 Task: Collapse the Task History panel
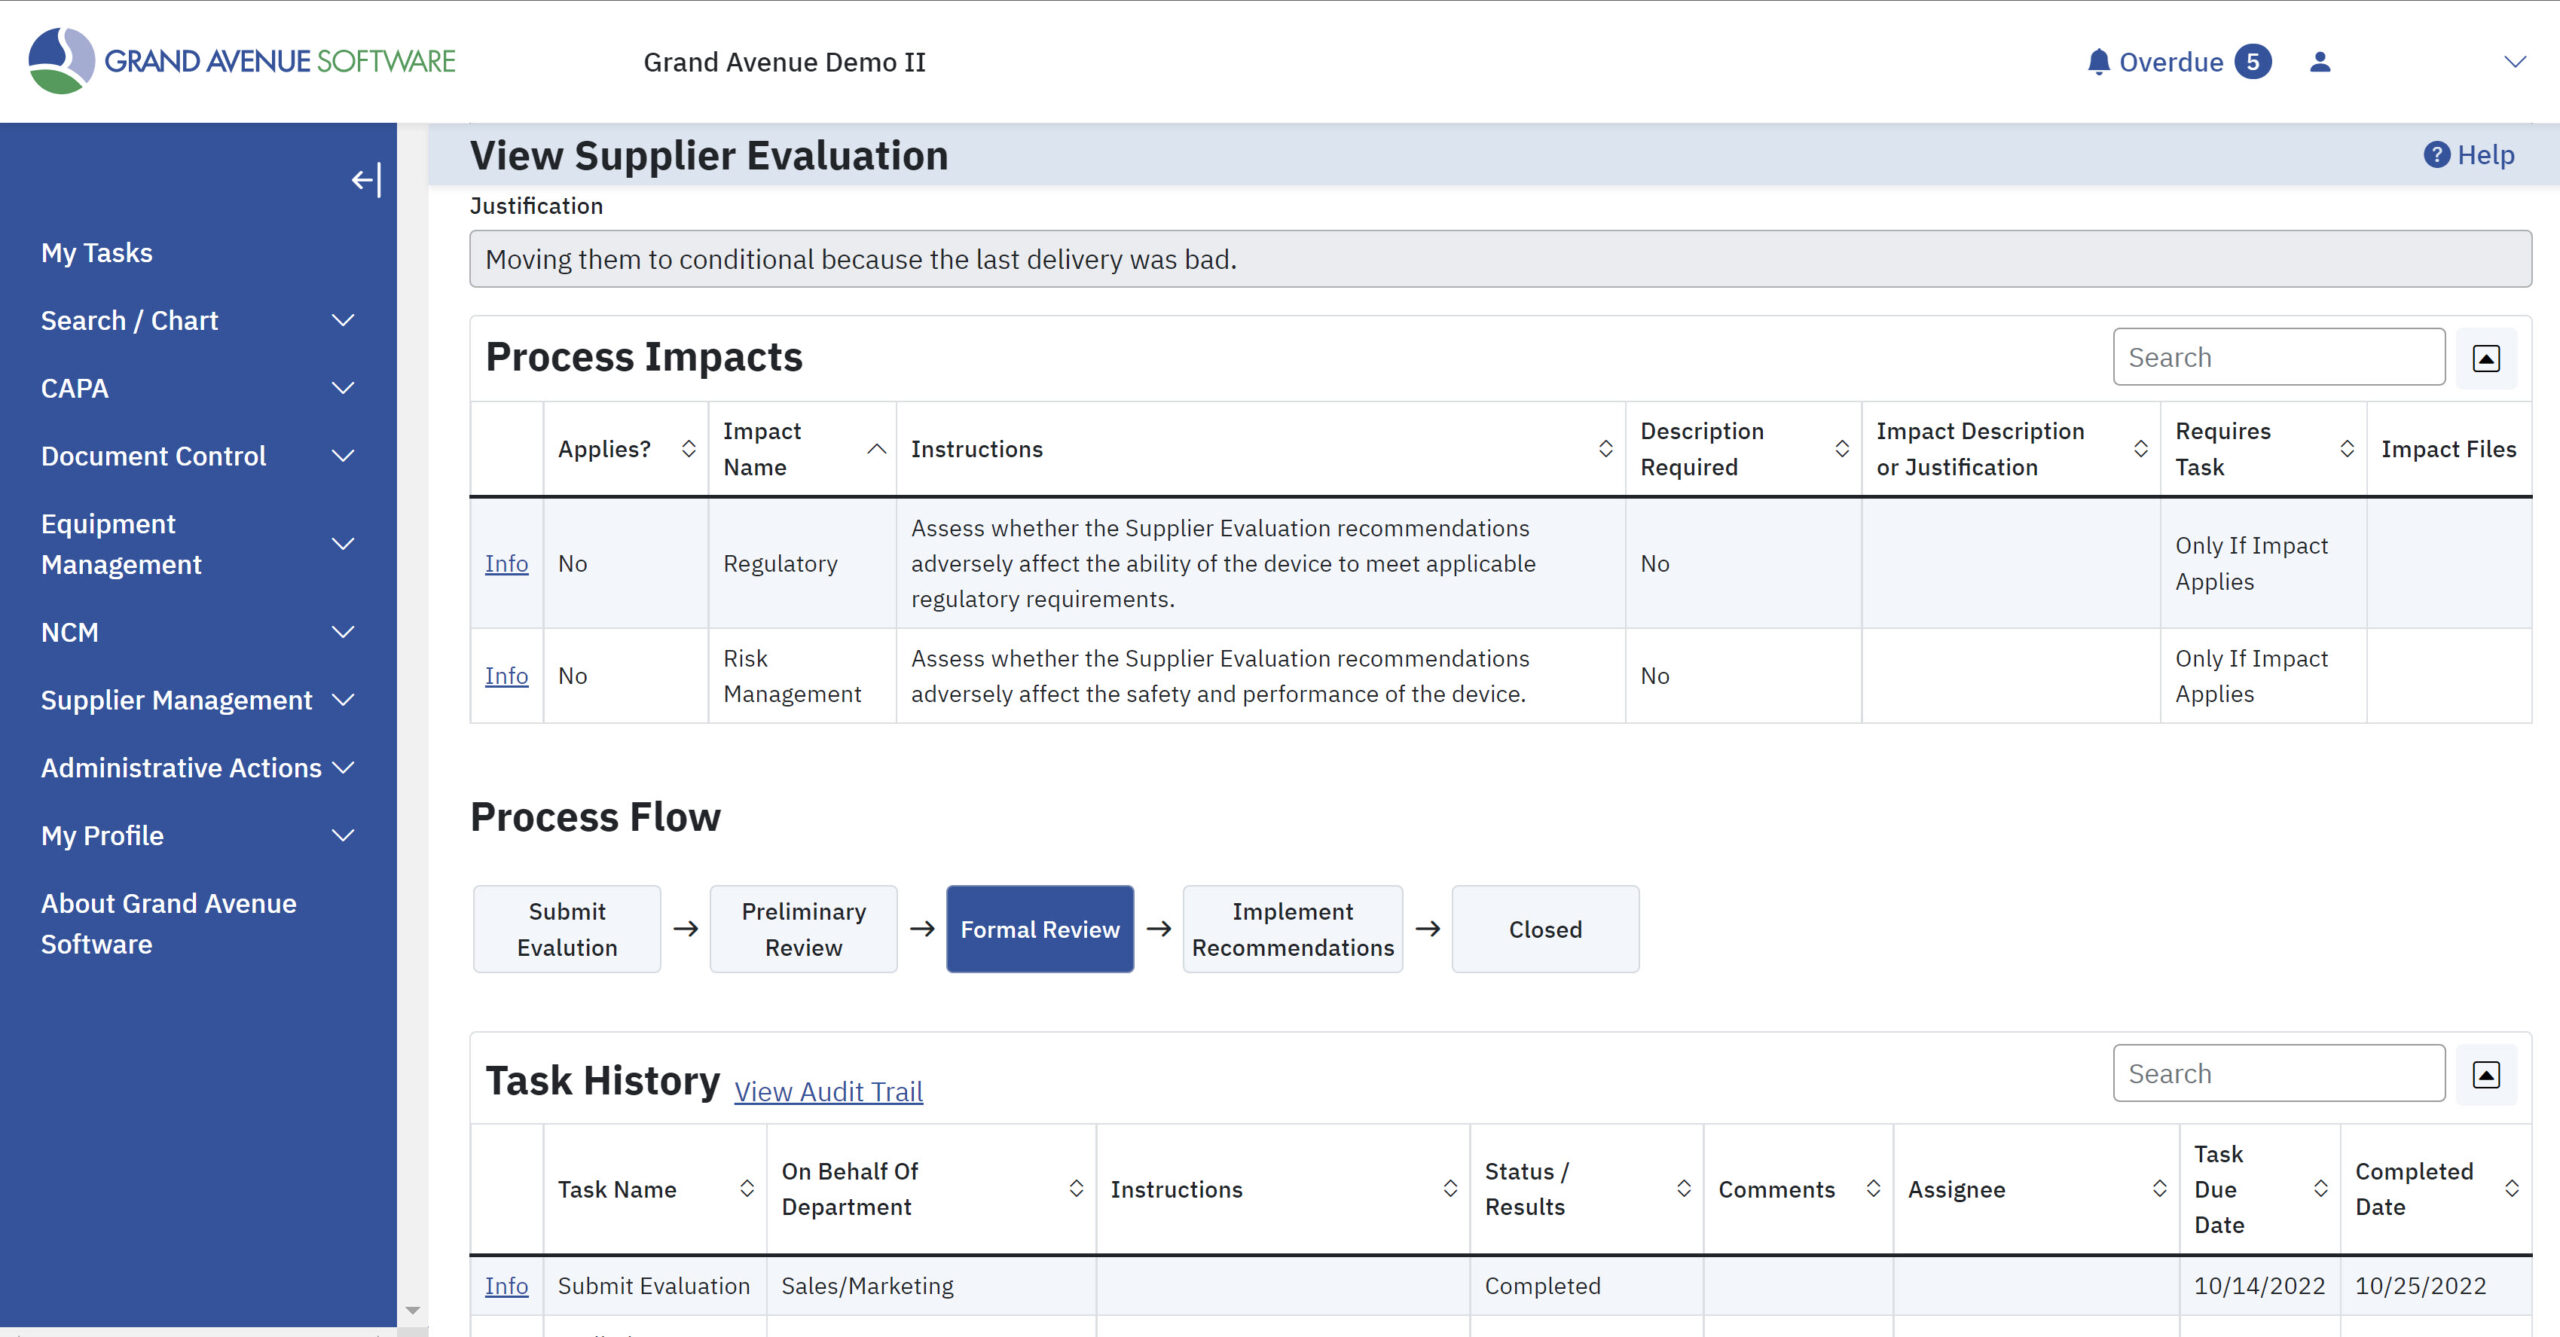(x=2486, y=1074)
